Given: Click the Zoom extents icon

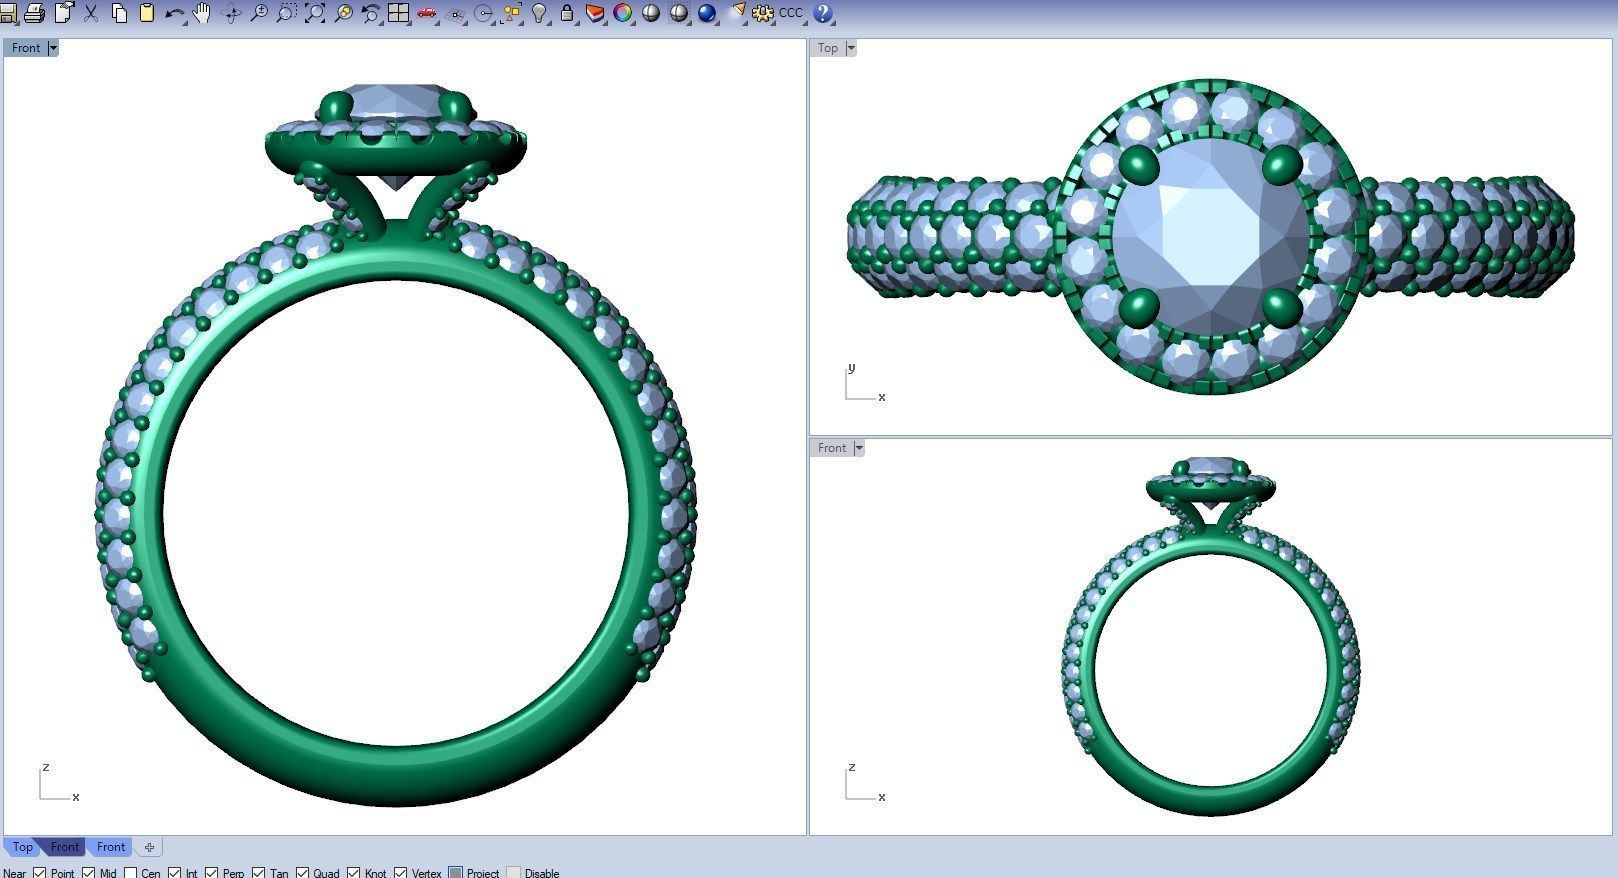Looking at the screenshot, I should tap(315, 13).
